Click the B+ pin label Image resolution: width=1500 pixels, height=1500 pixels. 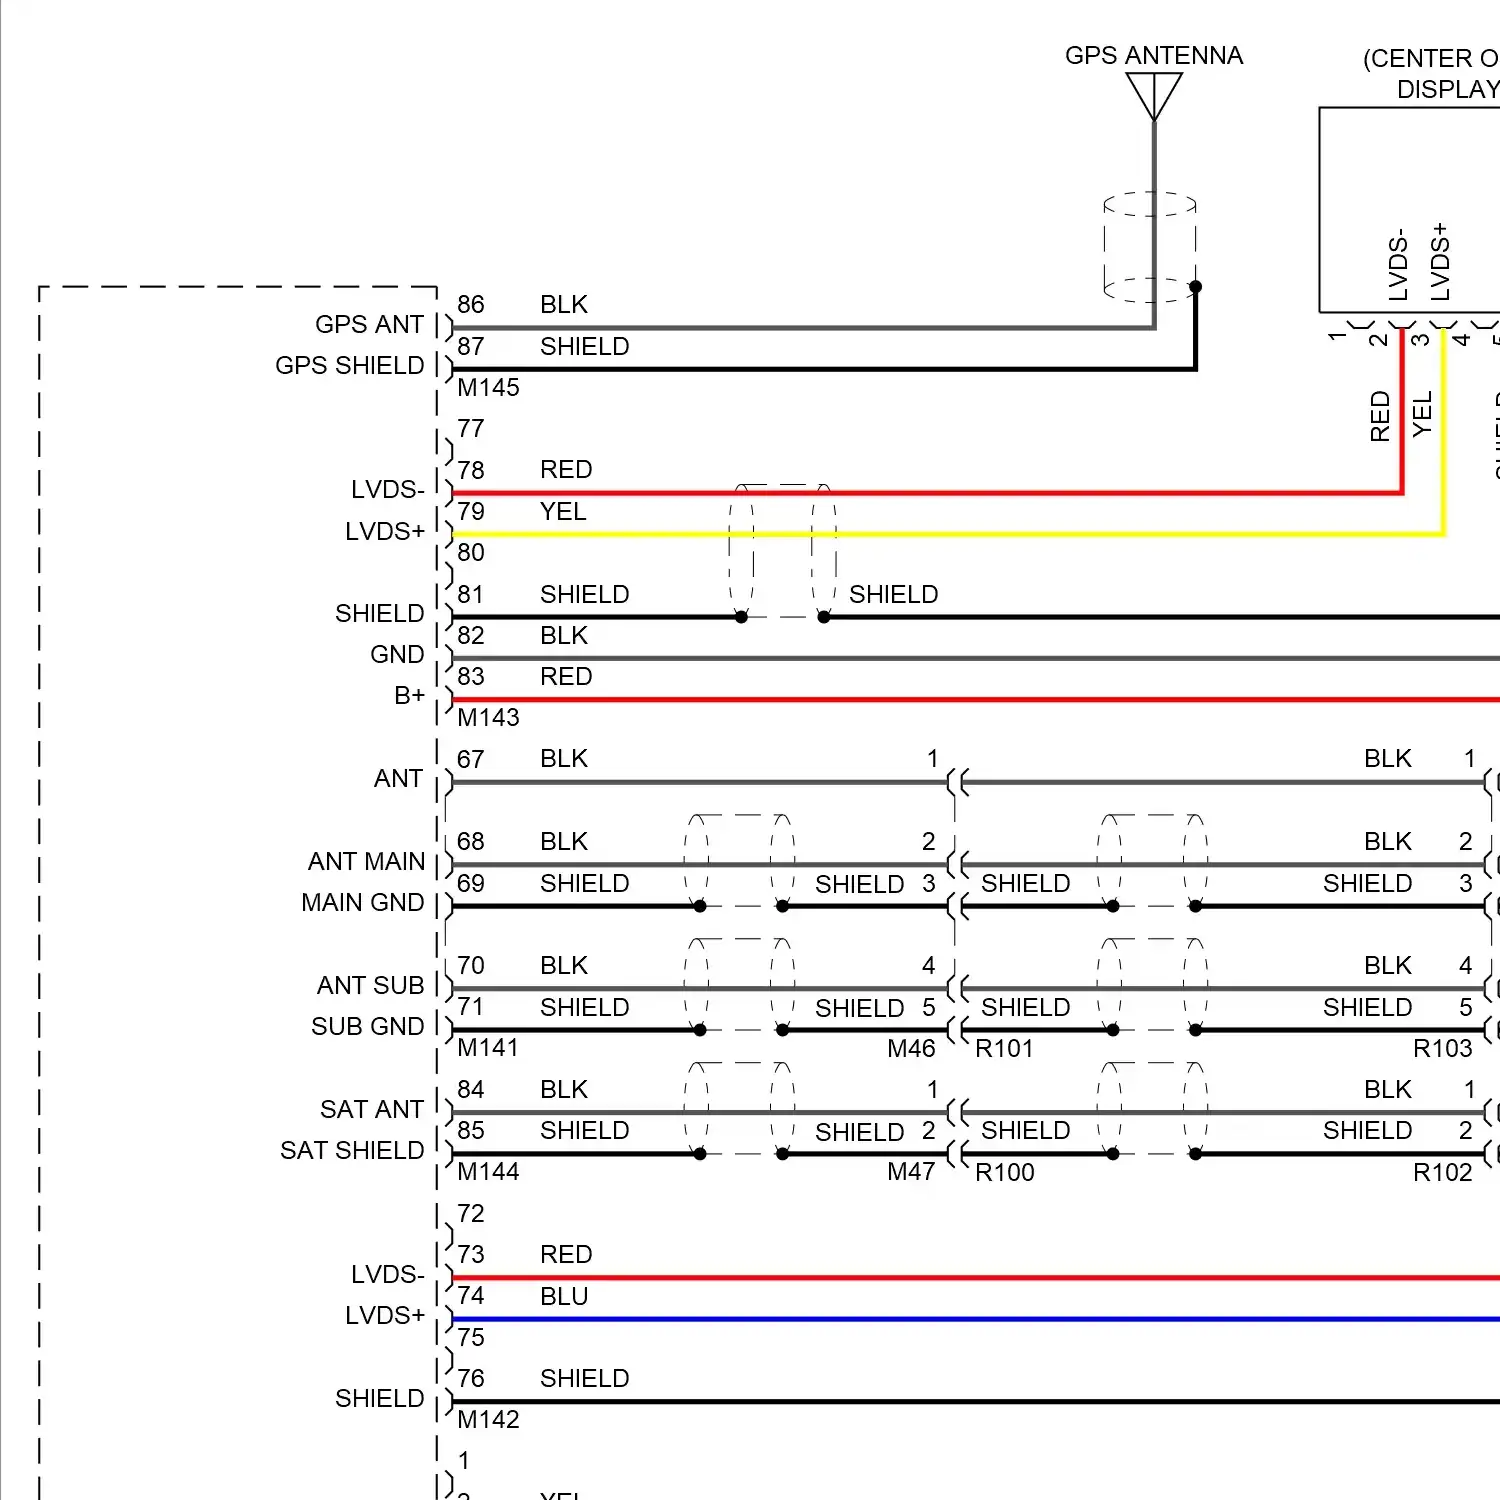[409, 695]
